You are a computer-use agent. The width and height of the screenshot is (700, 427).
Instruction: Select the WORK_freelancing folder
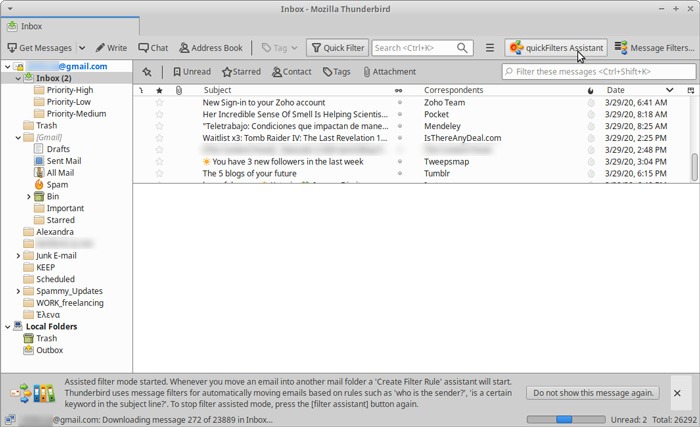point(70,303)
